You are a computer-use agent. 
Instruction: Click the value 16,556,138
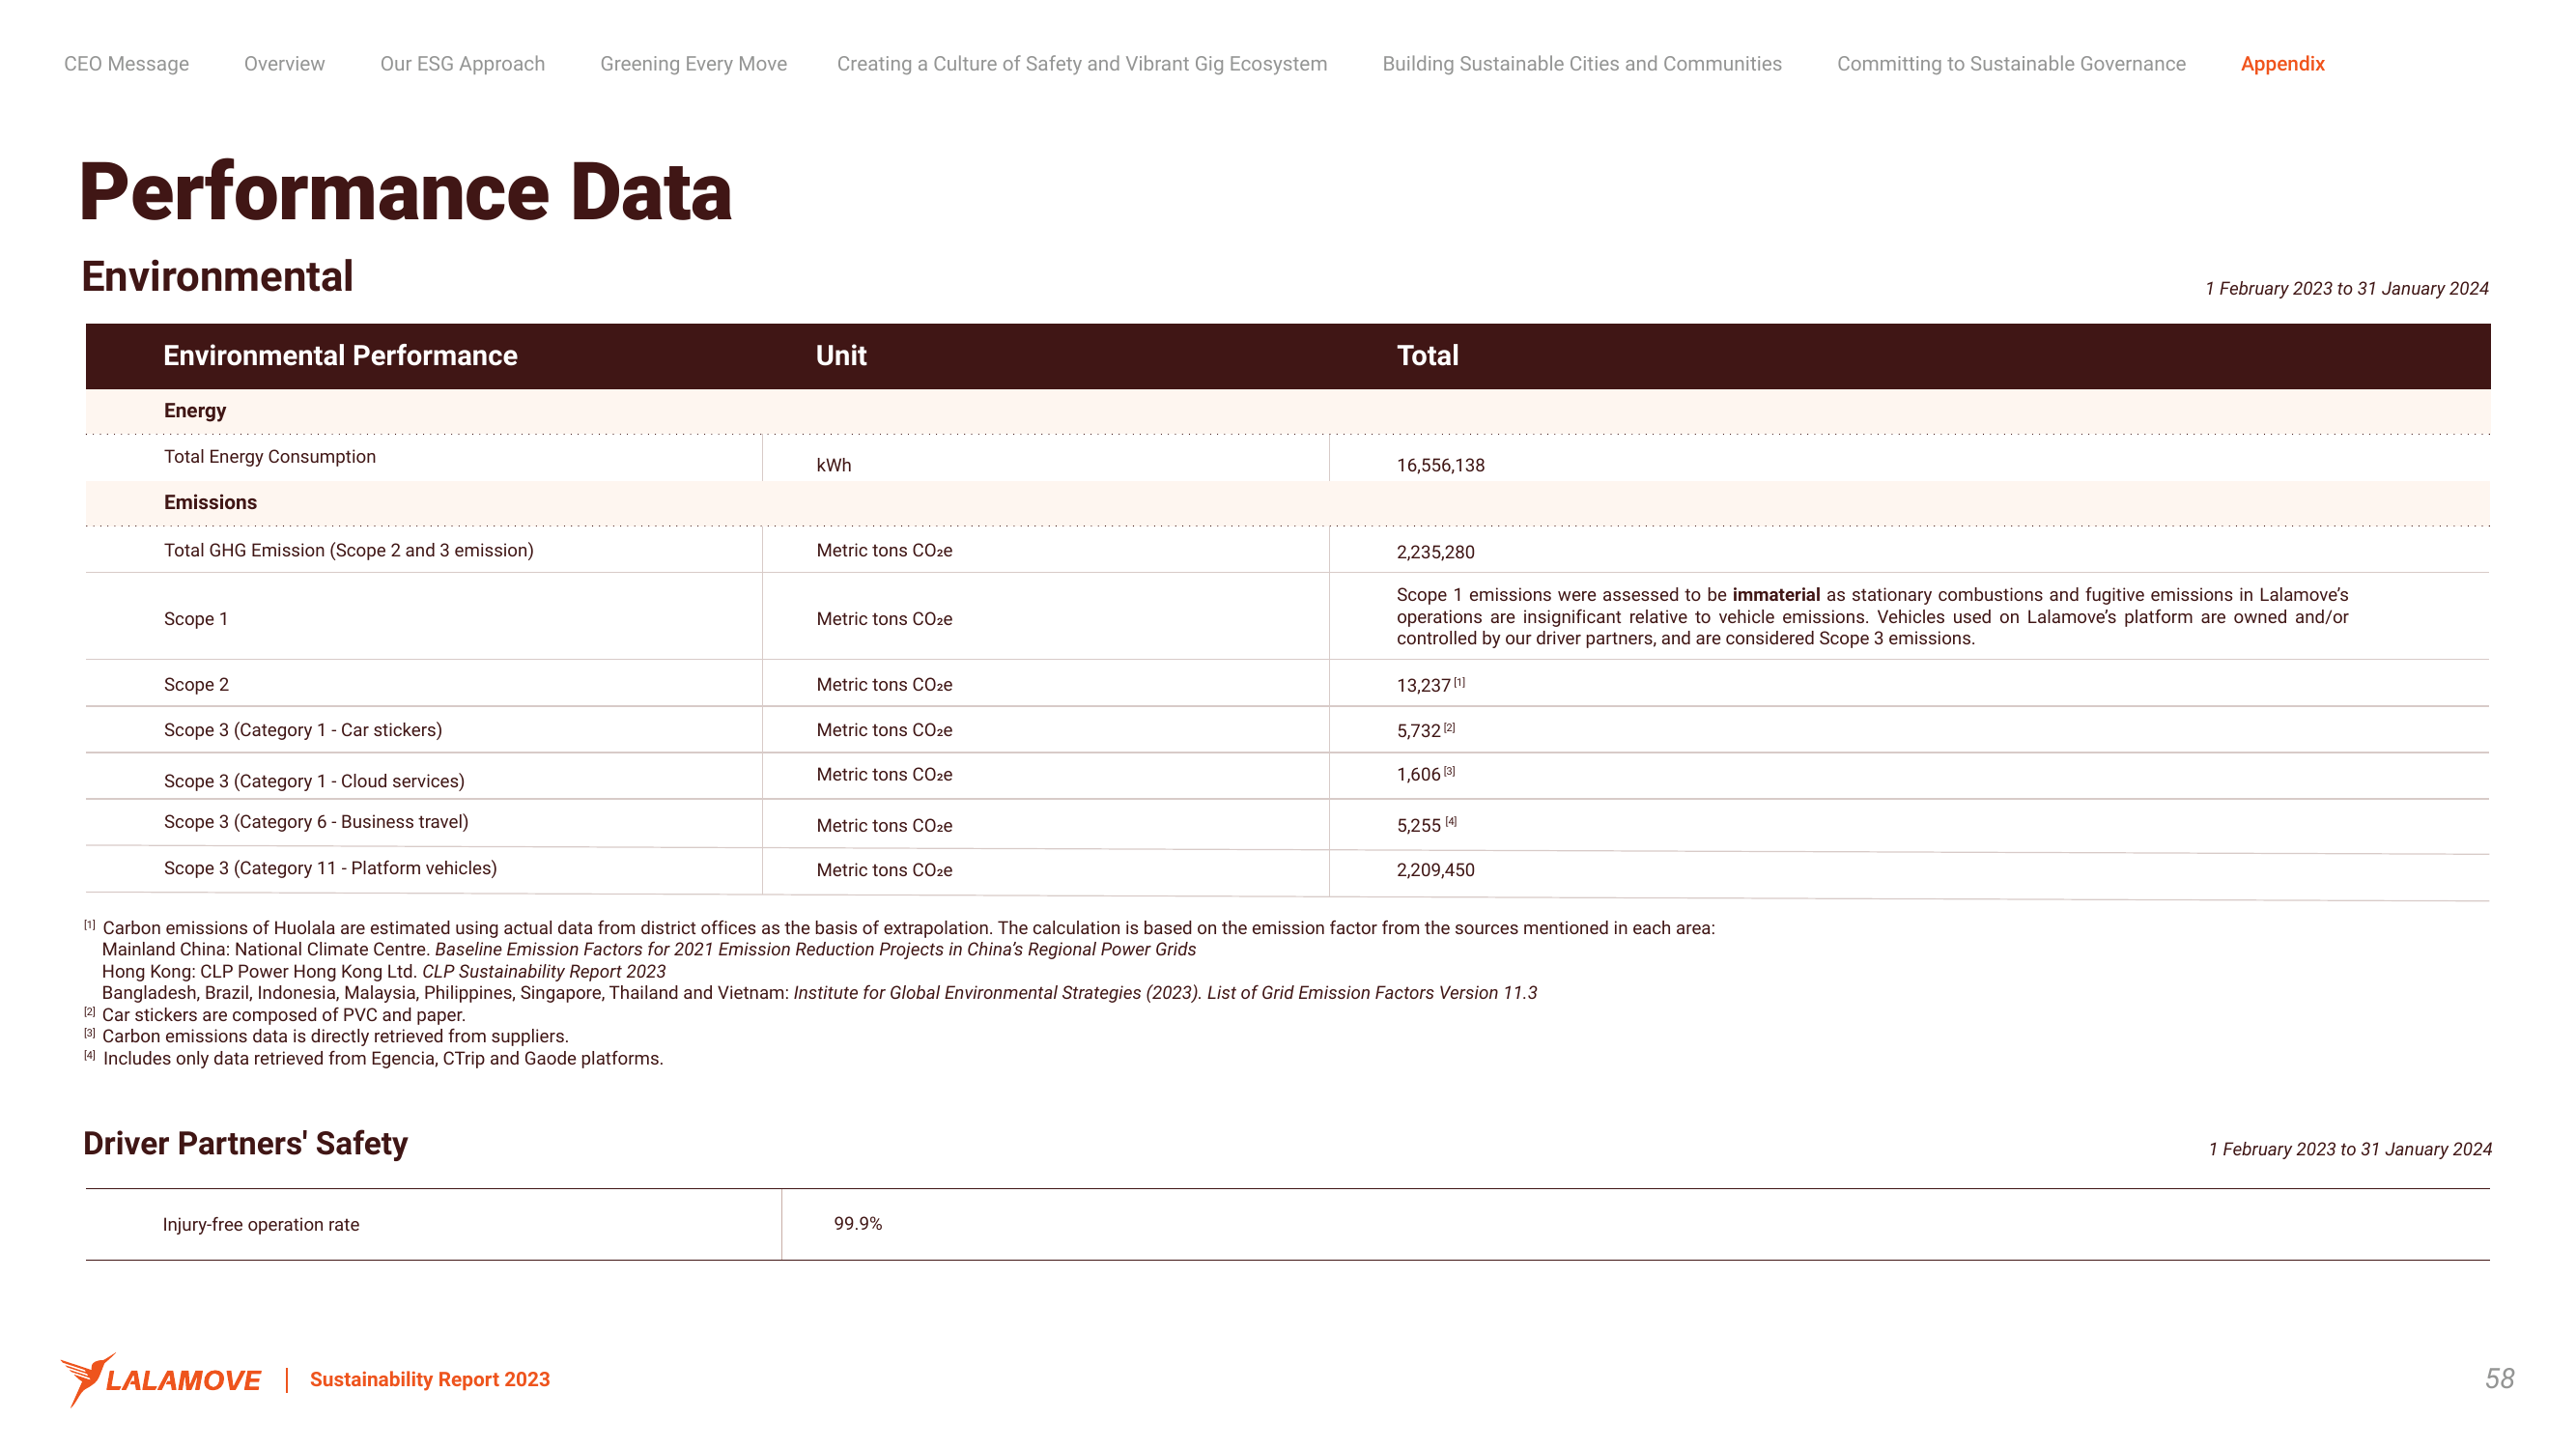point(1440,465)
